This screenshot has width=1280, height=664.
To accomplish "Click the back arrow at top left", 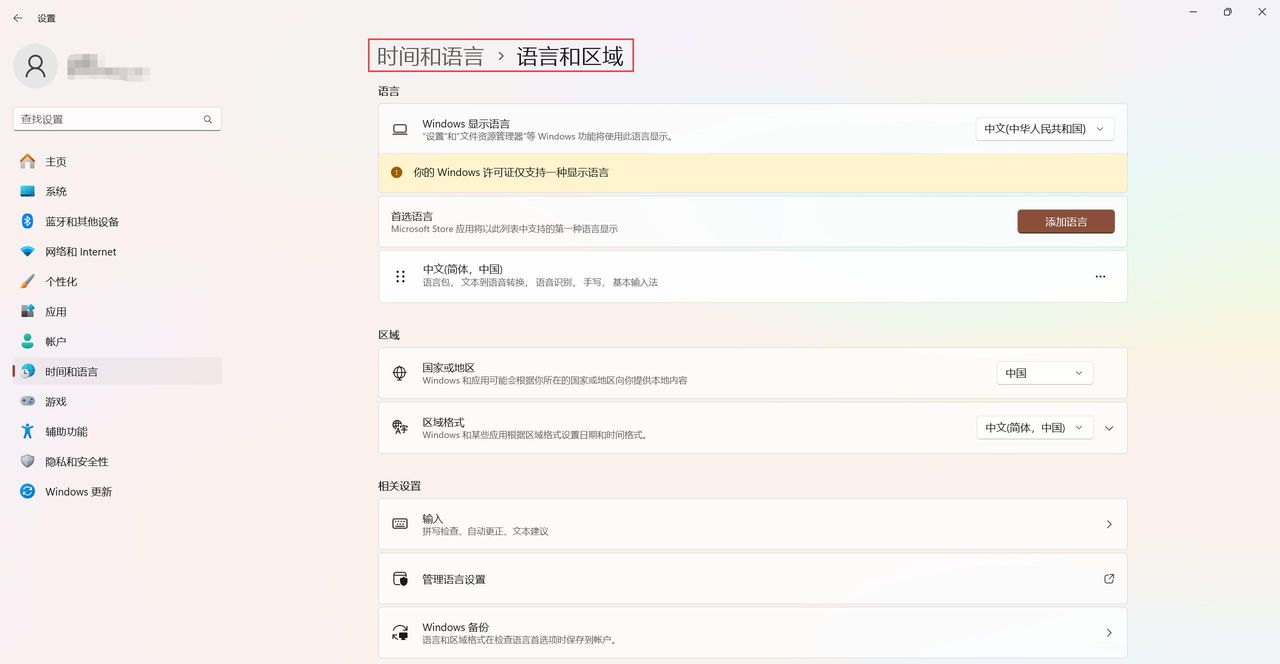I will point(17,17).
